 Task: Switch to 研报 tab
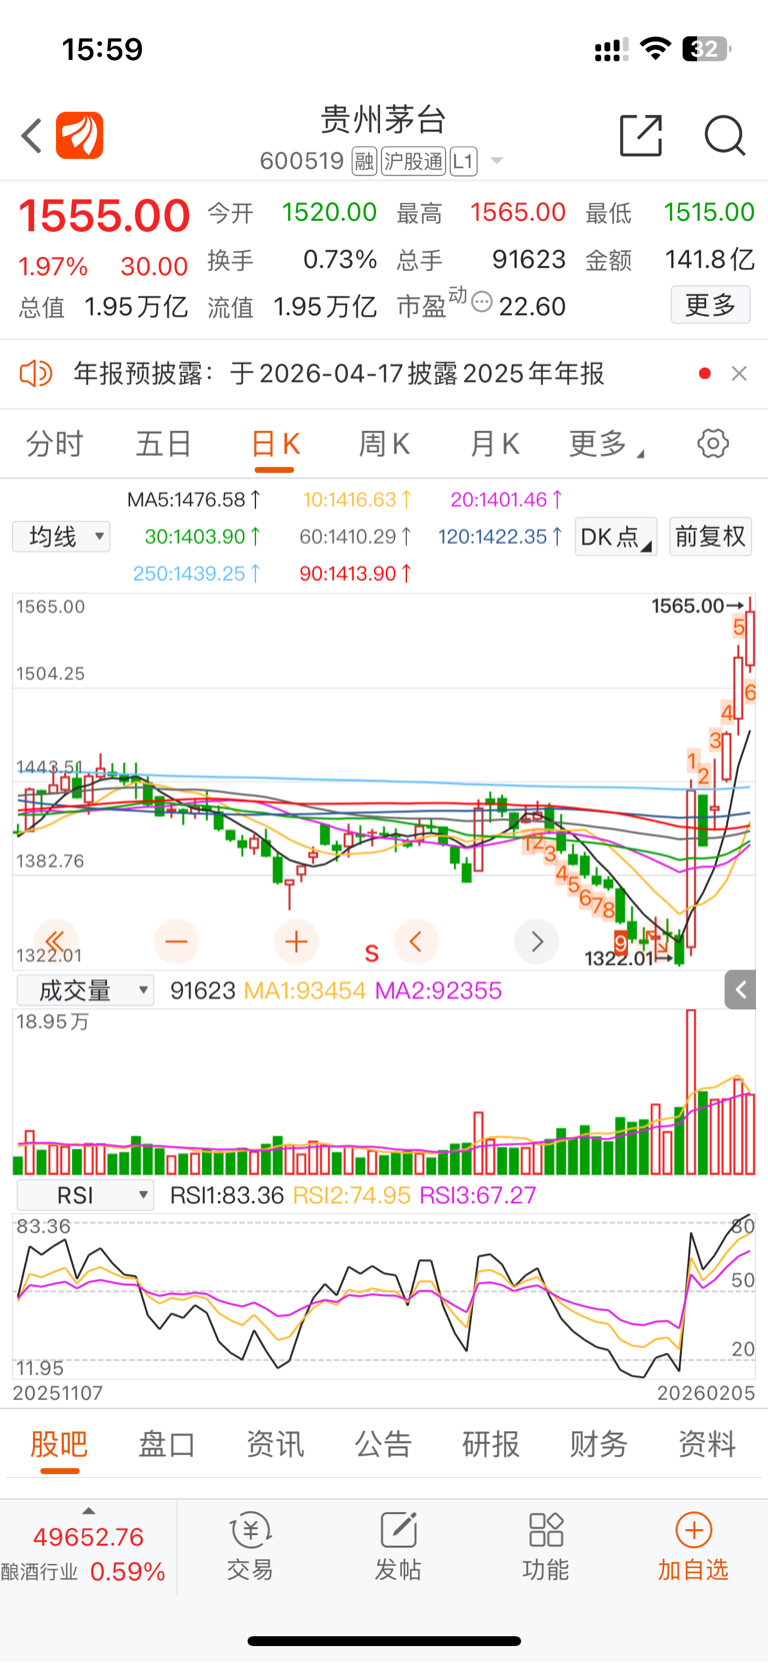491,1444
